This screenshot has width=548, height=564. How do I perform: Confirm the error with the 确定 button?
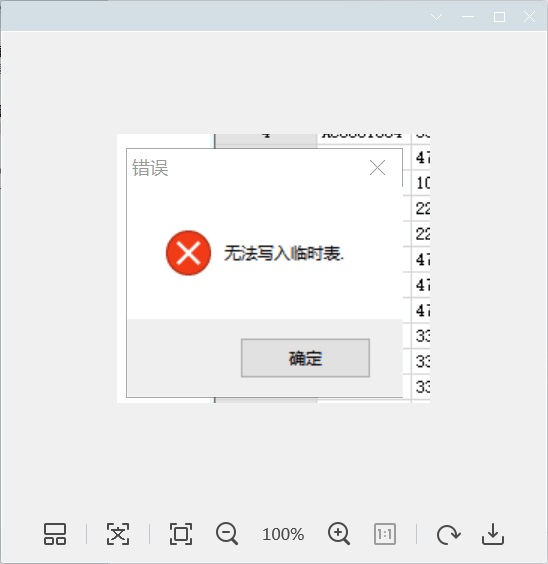305,358
